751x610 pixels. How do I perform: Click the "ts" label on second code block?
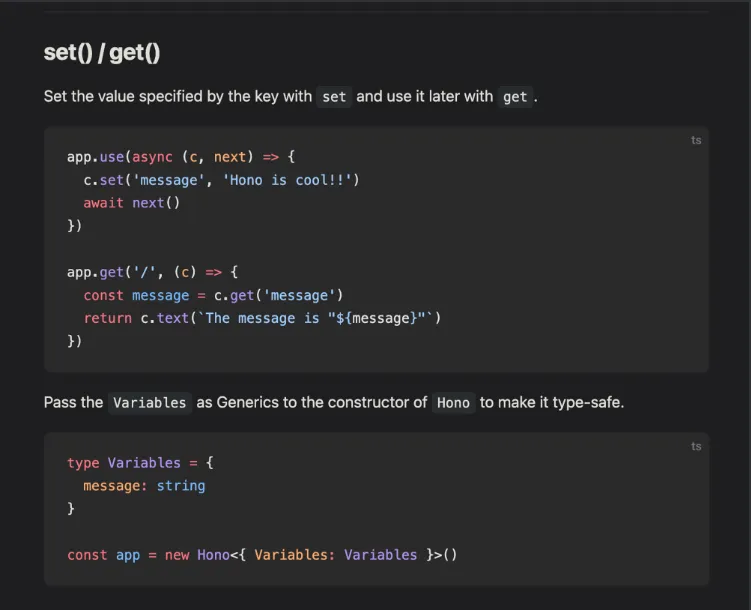point(696,446)
